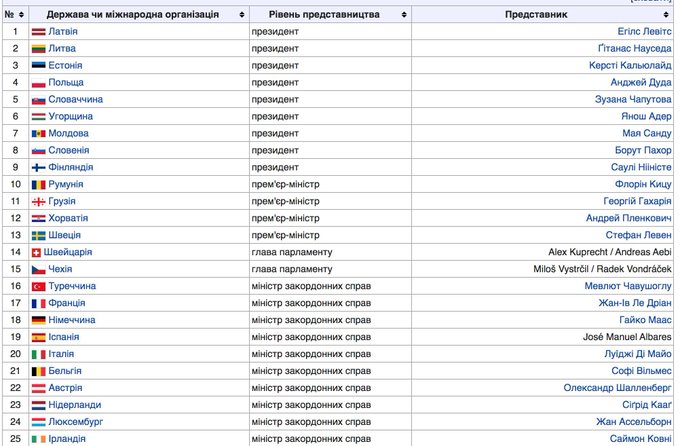Select text Alex Kuprecht / Andreas Aebi
This screenshot has height=446, width=680.
point(610,252)
